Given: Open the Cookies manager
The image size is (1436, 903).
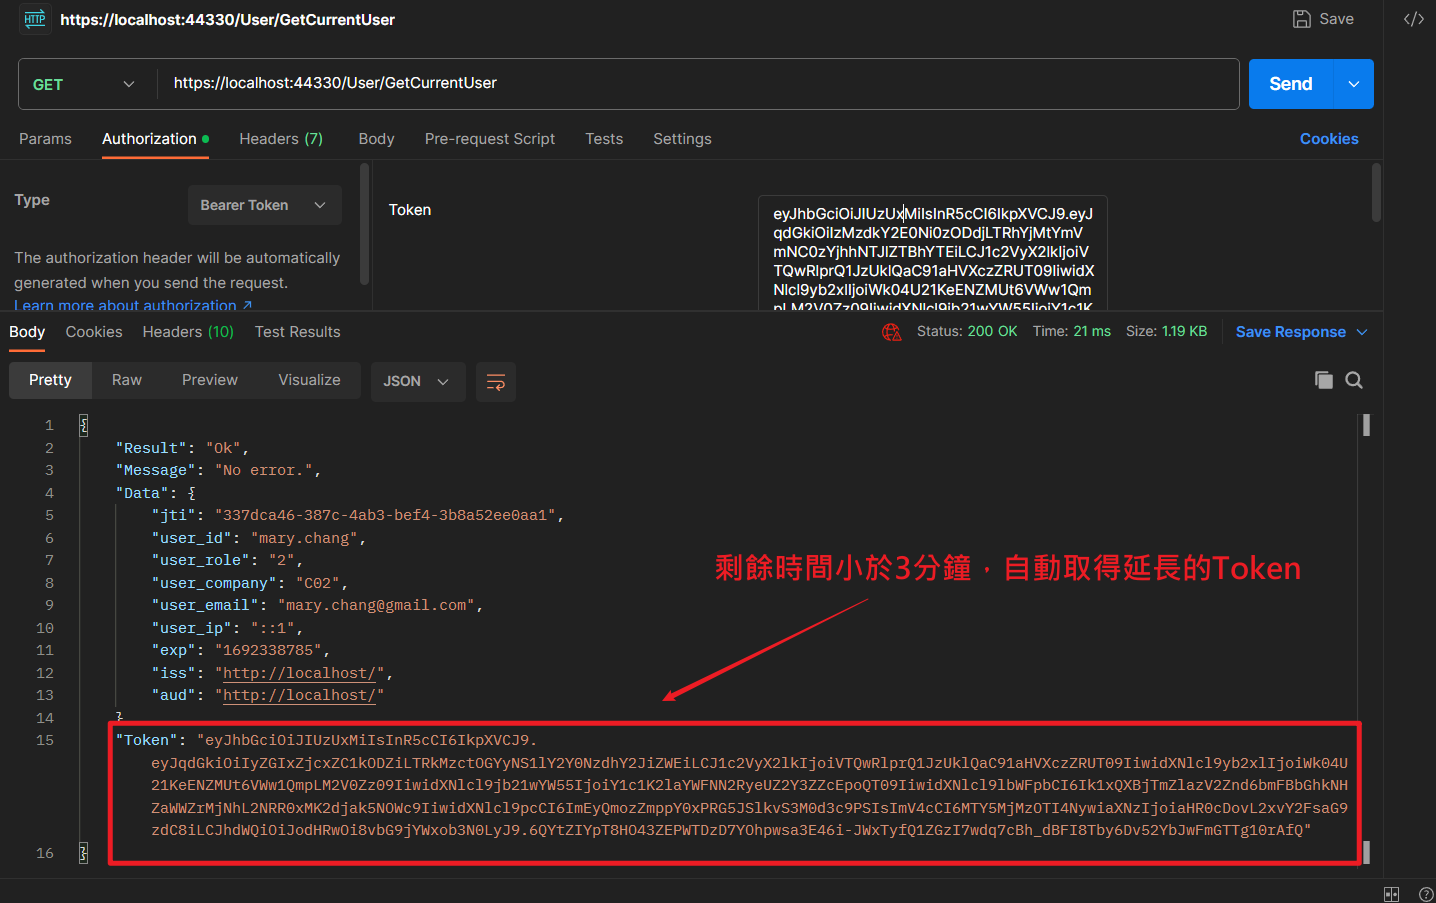Looking at the screenshot, I should 1328,139.
